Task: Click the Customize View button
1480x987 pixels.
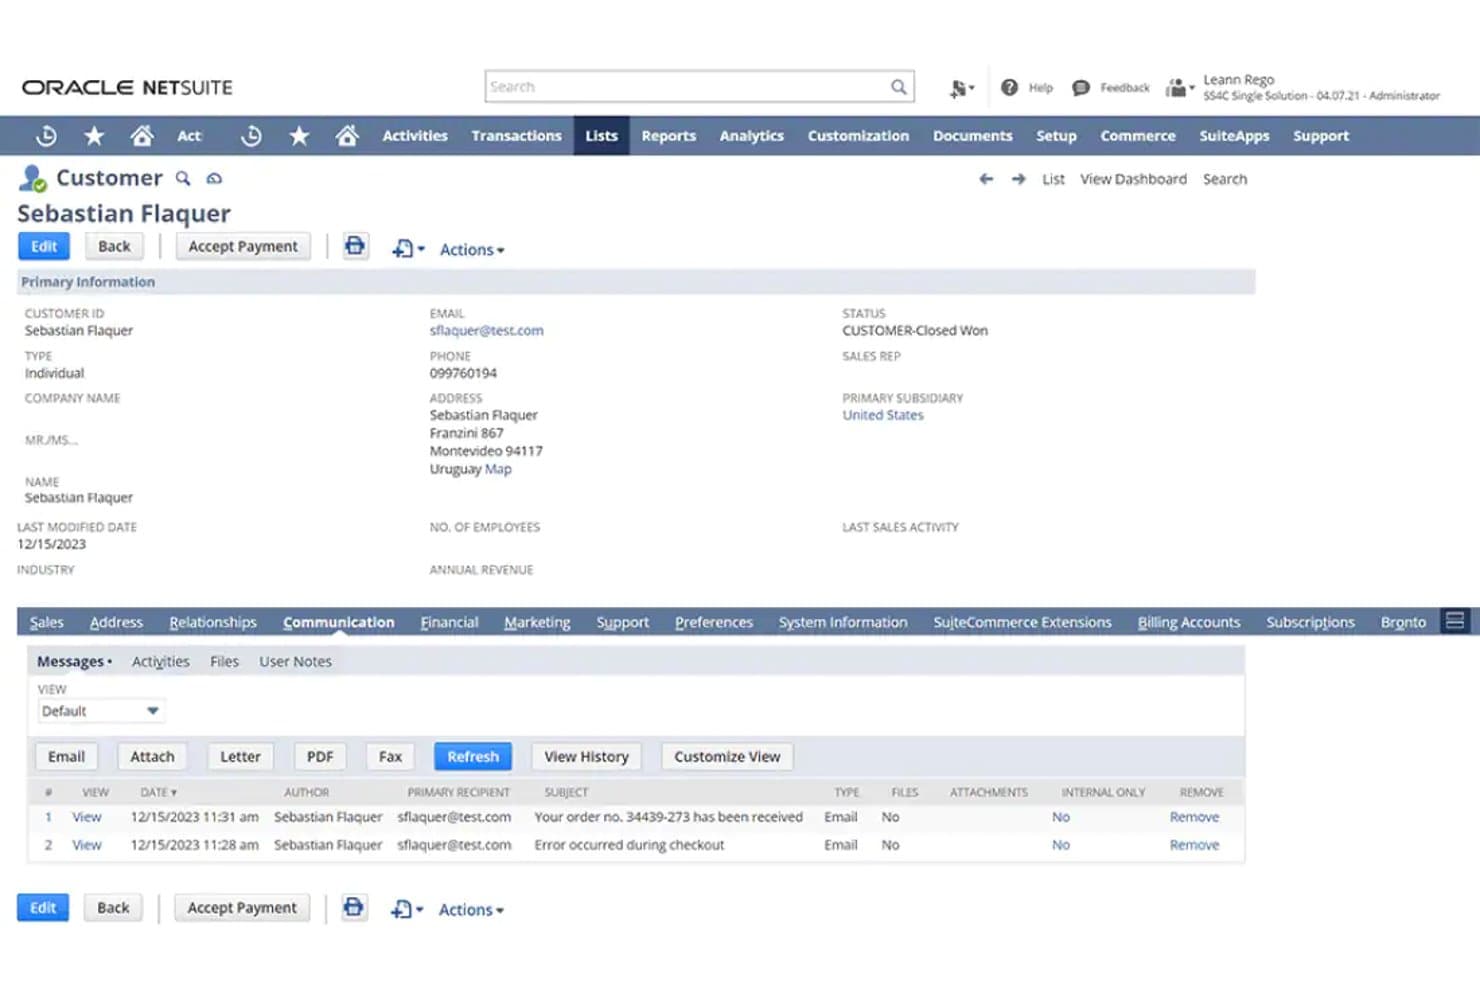Action: (x=727, y=757)
